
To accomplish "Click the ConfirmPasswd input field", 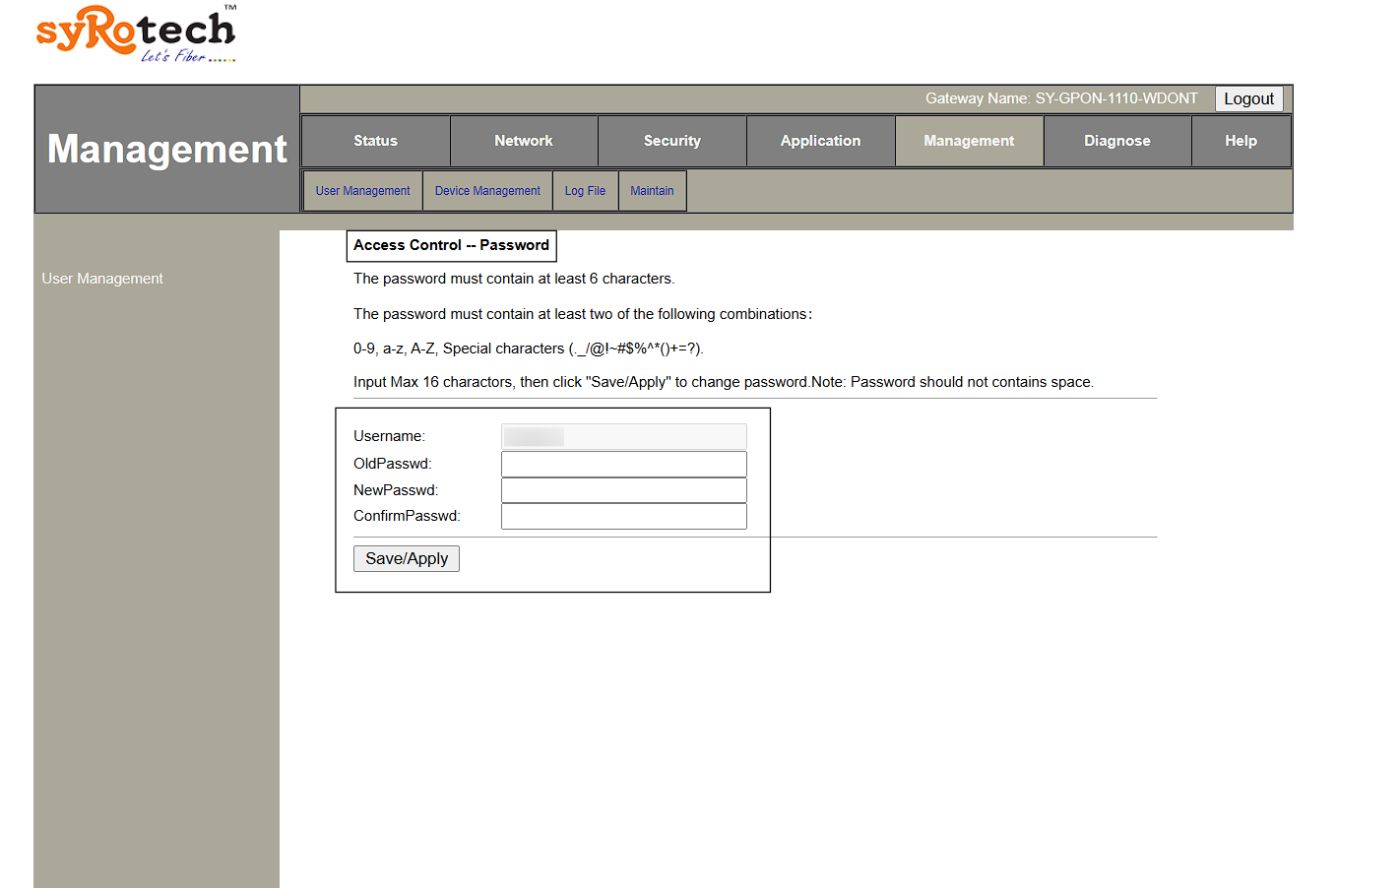I will point(623,515).
